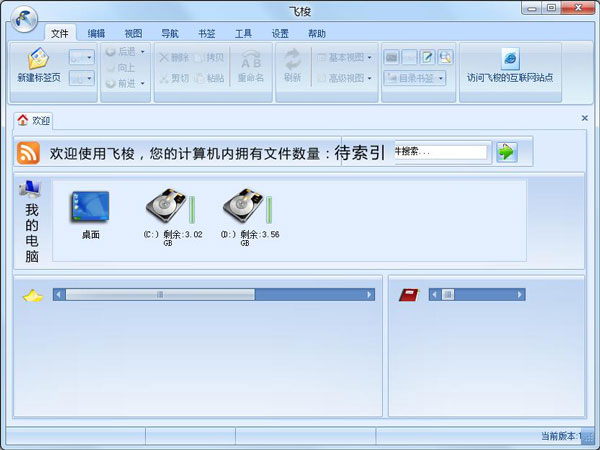600x450 pixels.
Task: Click the 新建标签页 new tab icon
Action: [x=38, y=59]
